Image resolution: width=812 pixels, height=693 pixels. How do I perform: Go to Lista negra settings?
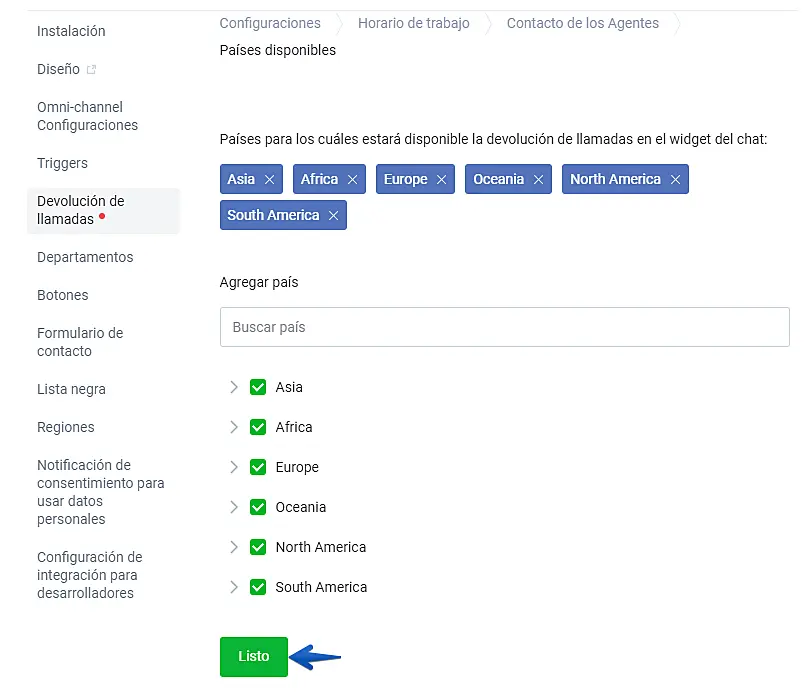(x=71, y=389)
